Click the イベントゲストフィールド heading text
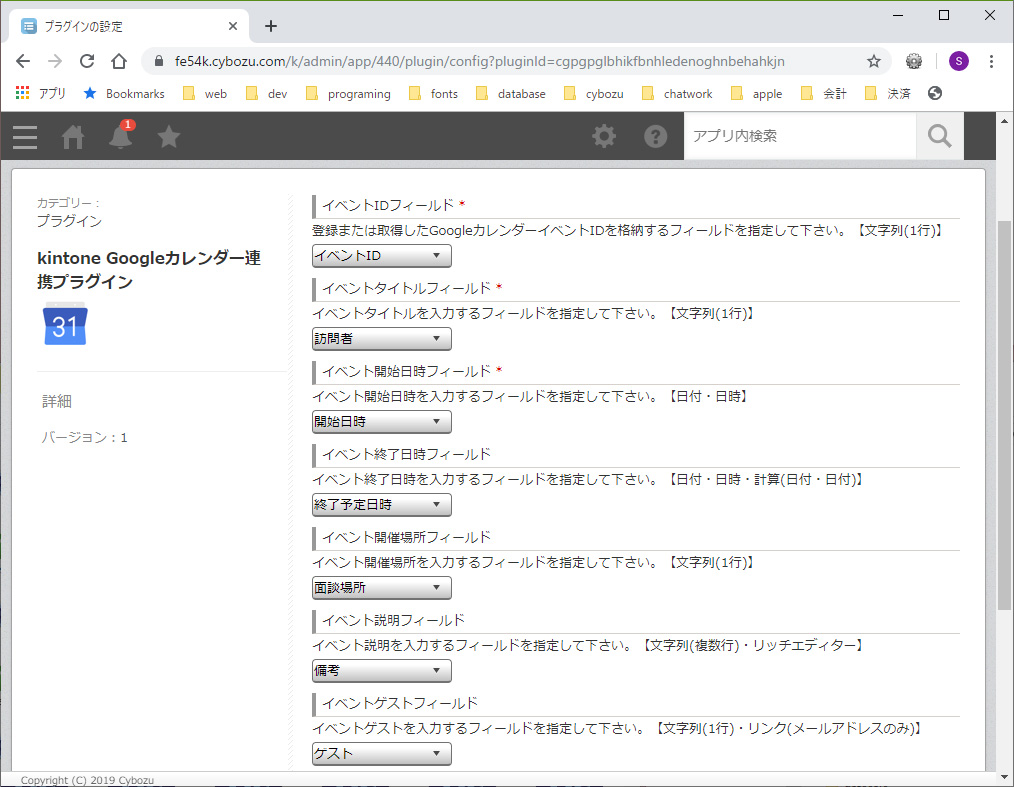1014x787 pixels. click(x=400, y=702)
